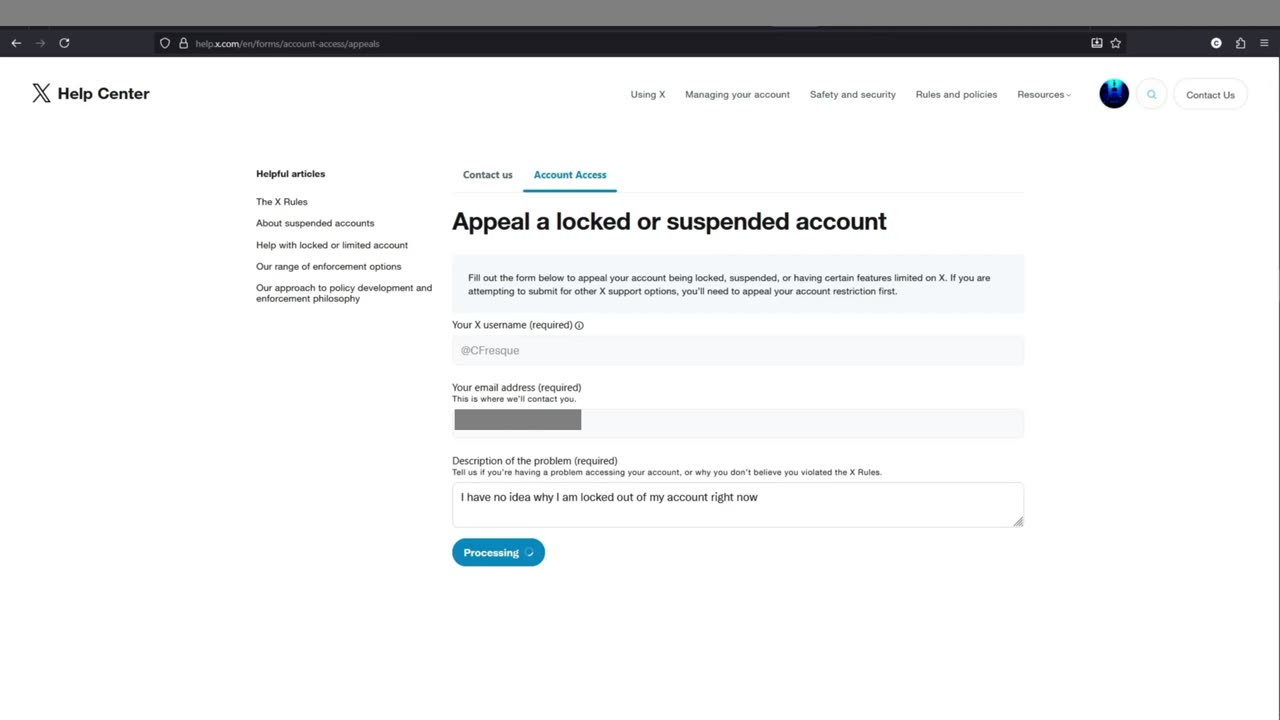Click the X logo in Help Center header
Viewport: 1280px width, 720px height.
(41, 94)
